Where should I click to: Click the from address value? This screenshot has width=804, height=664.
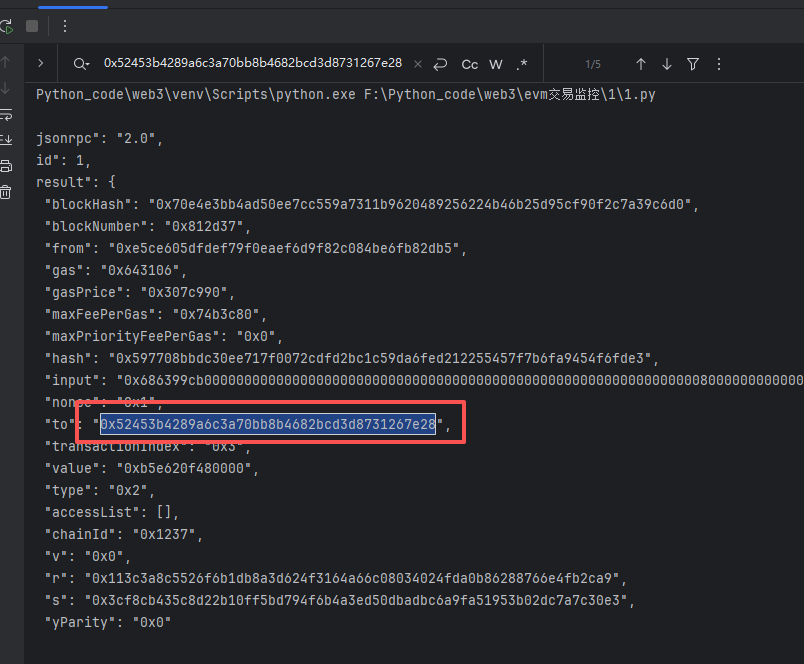(x=284, y=249)
